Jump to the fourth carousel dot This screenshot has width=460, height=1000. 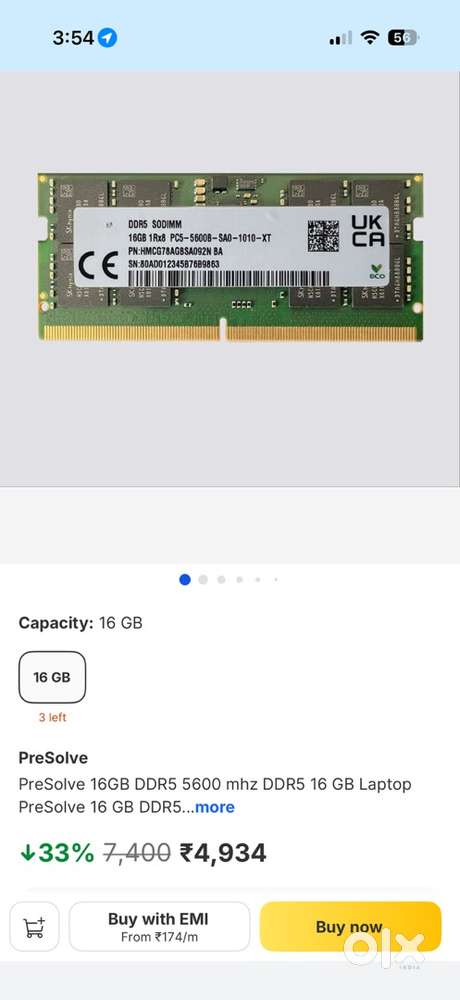coord(239,580)
